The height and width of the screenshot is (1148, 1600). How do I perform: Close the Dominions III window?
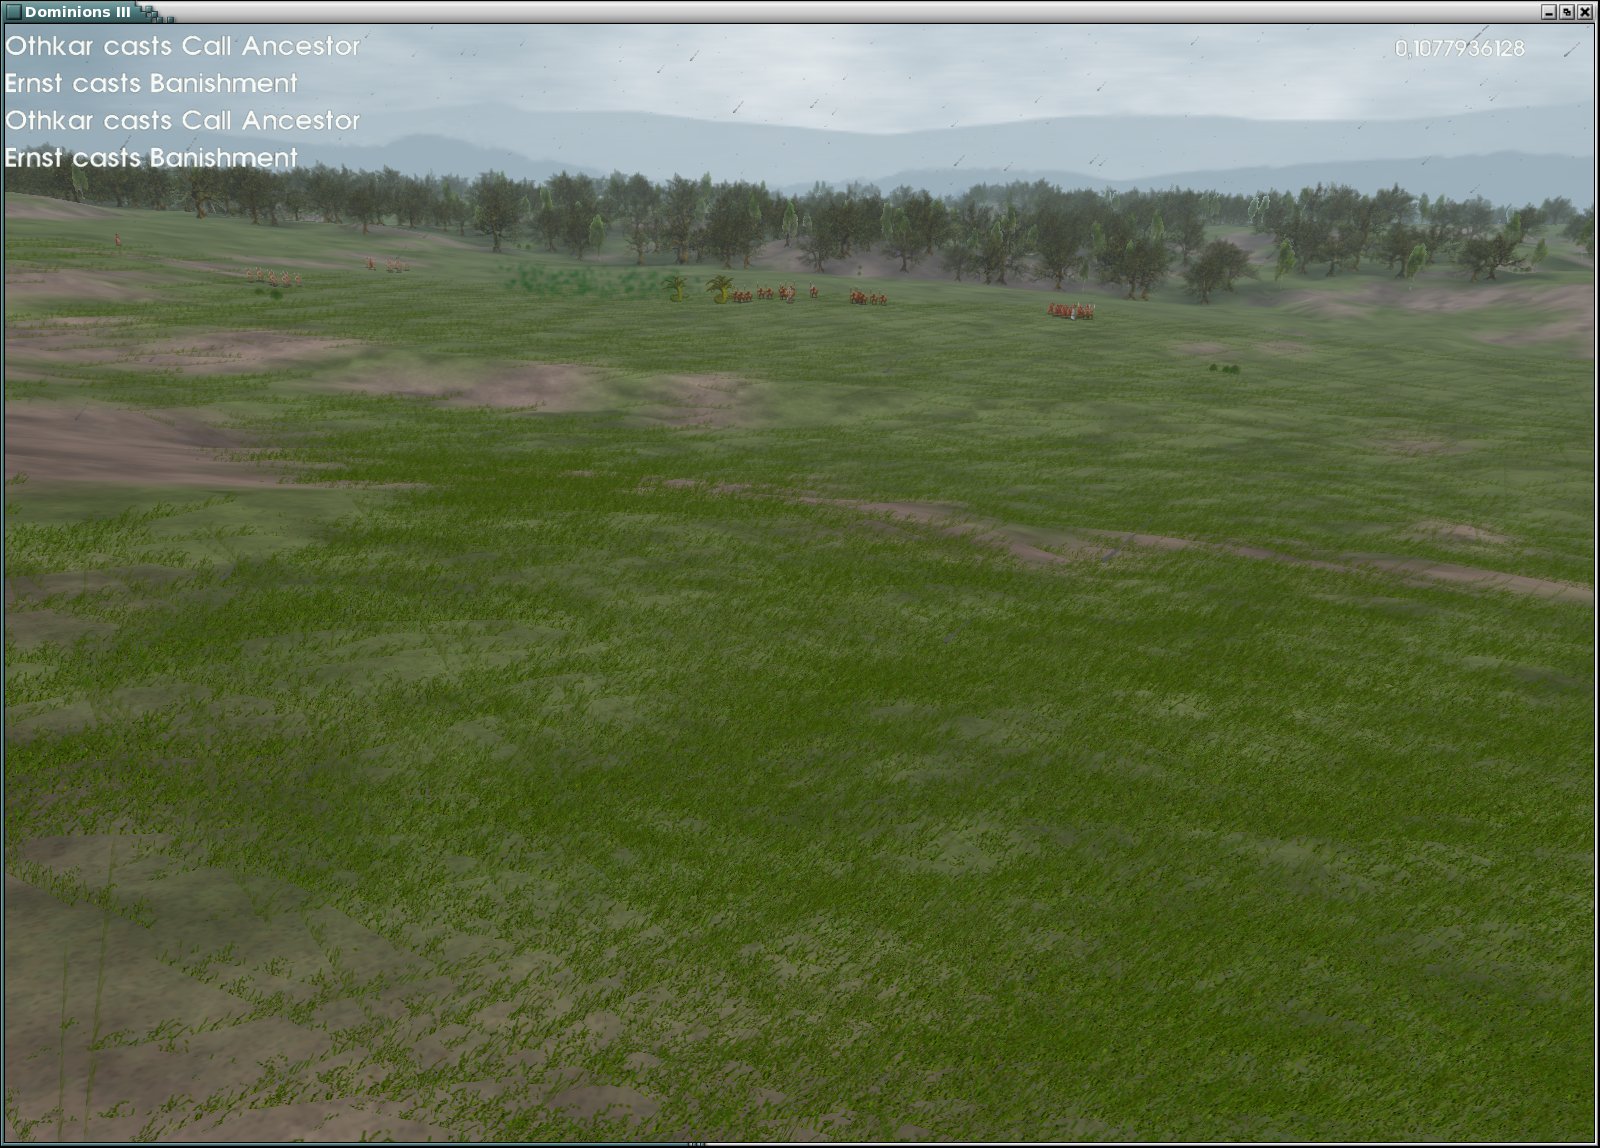pyautogui.click(x=1585, y=12)
